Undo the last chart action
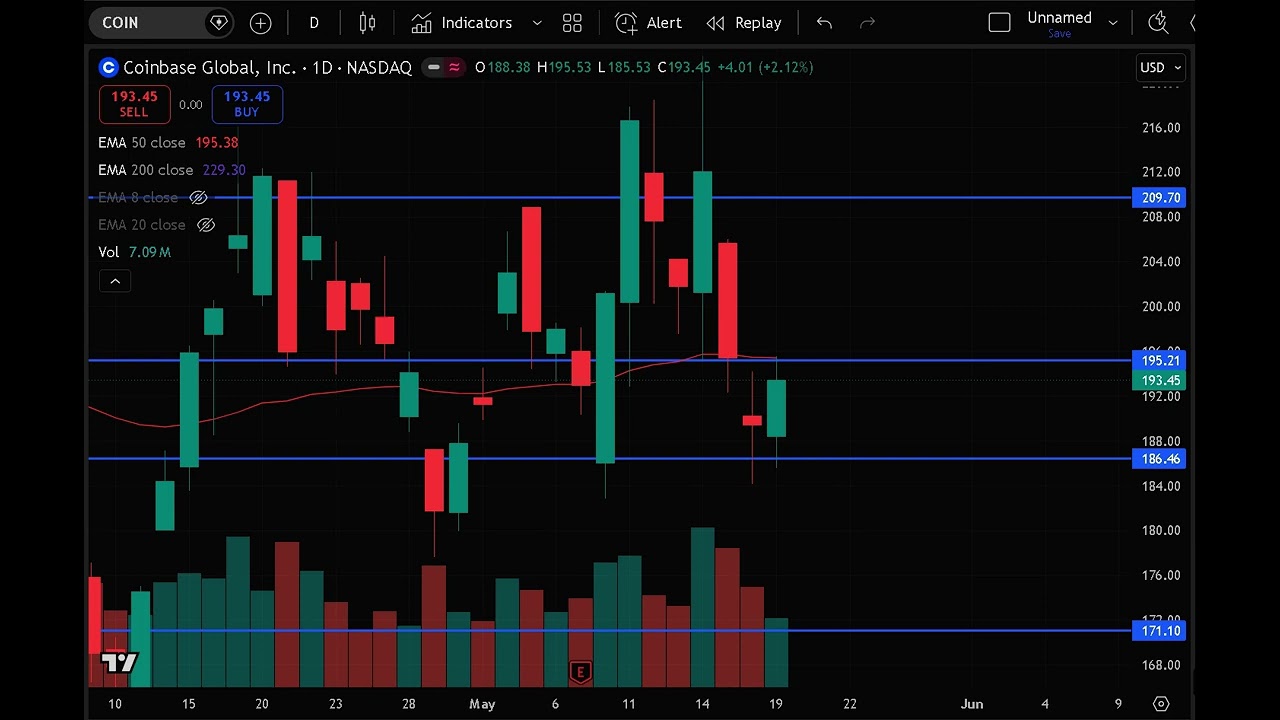Viewport: 1280px width, 720px height. tap(824, 22)
